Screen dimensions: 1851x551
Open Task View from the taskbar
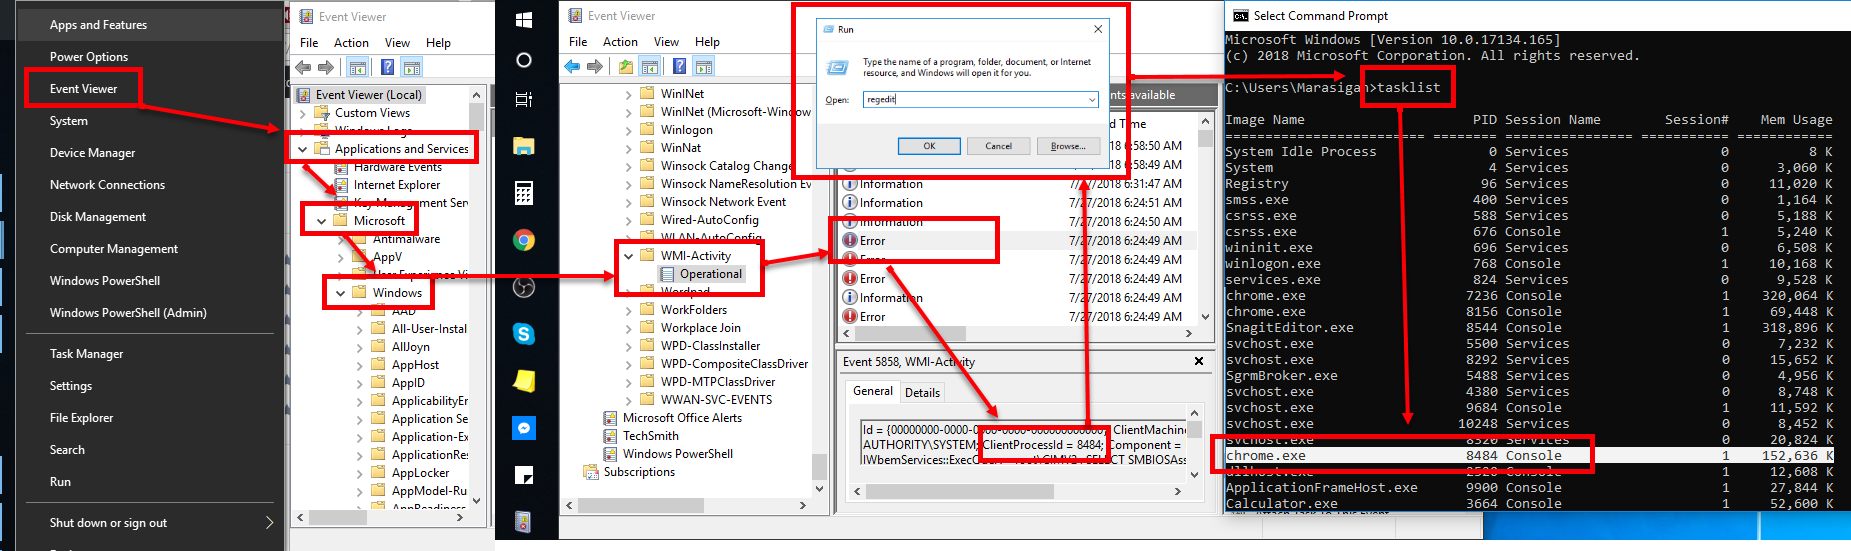(x=524, y=99)
